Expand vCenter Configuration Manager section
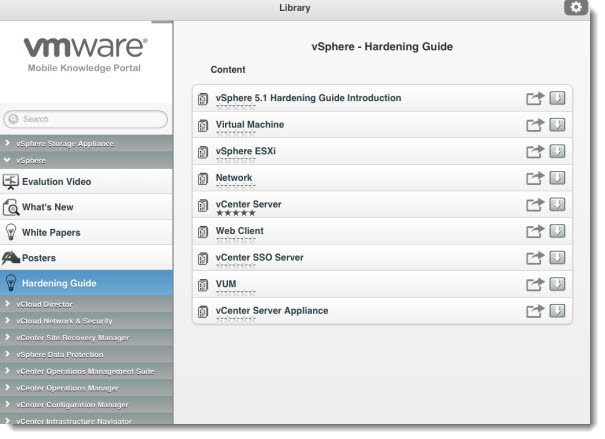 [86, 404]
